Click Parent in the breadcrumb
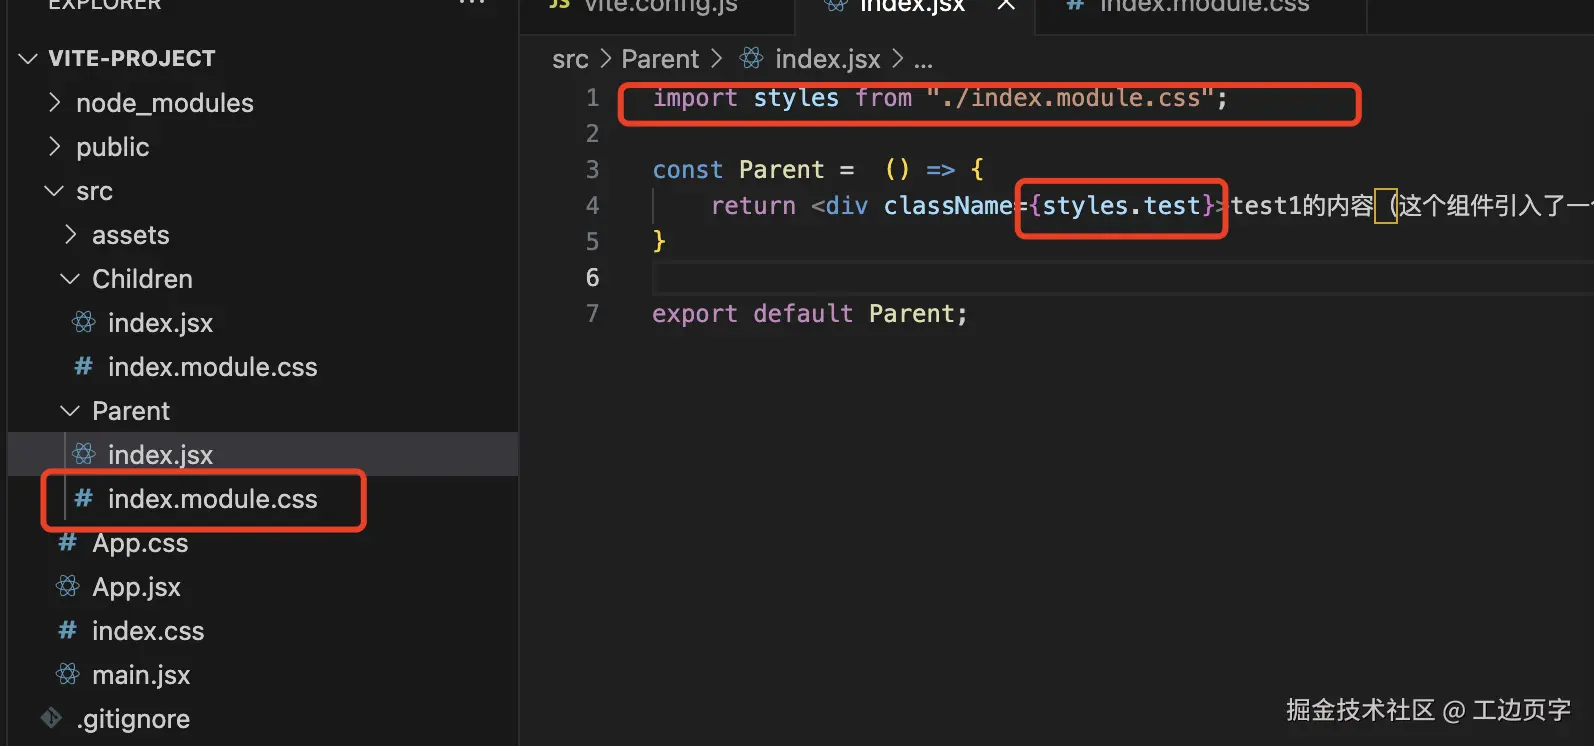Image resolution: width=1594 pixels, height=746 pixels. 660,59
